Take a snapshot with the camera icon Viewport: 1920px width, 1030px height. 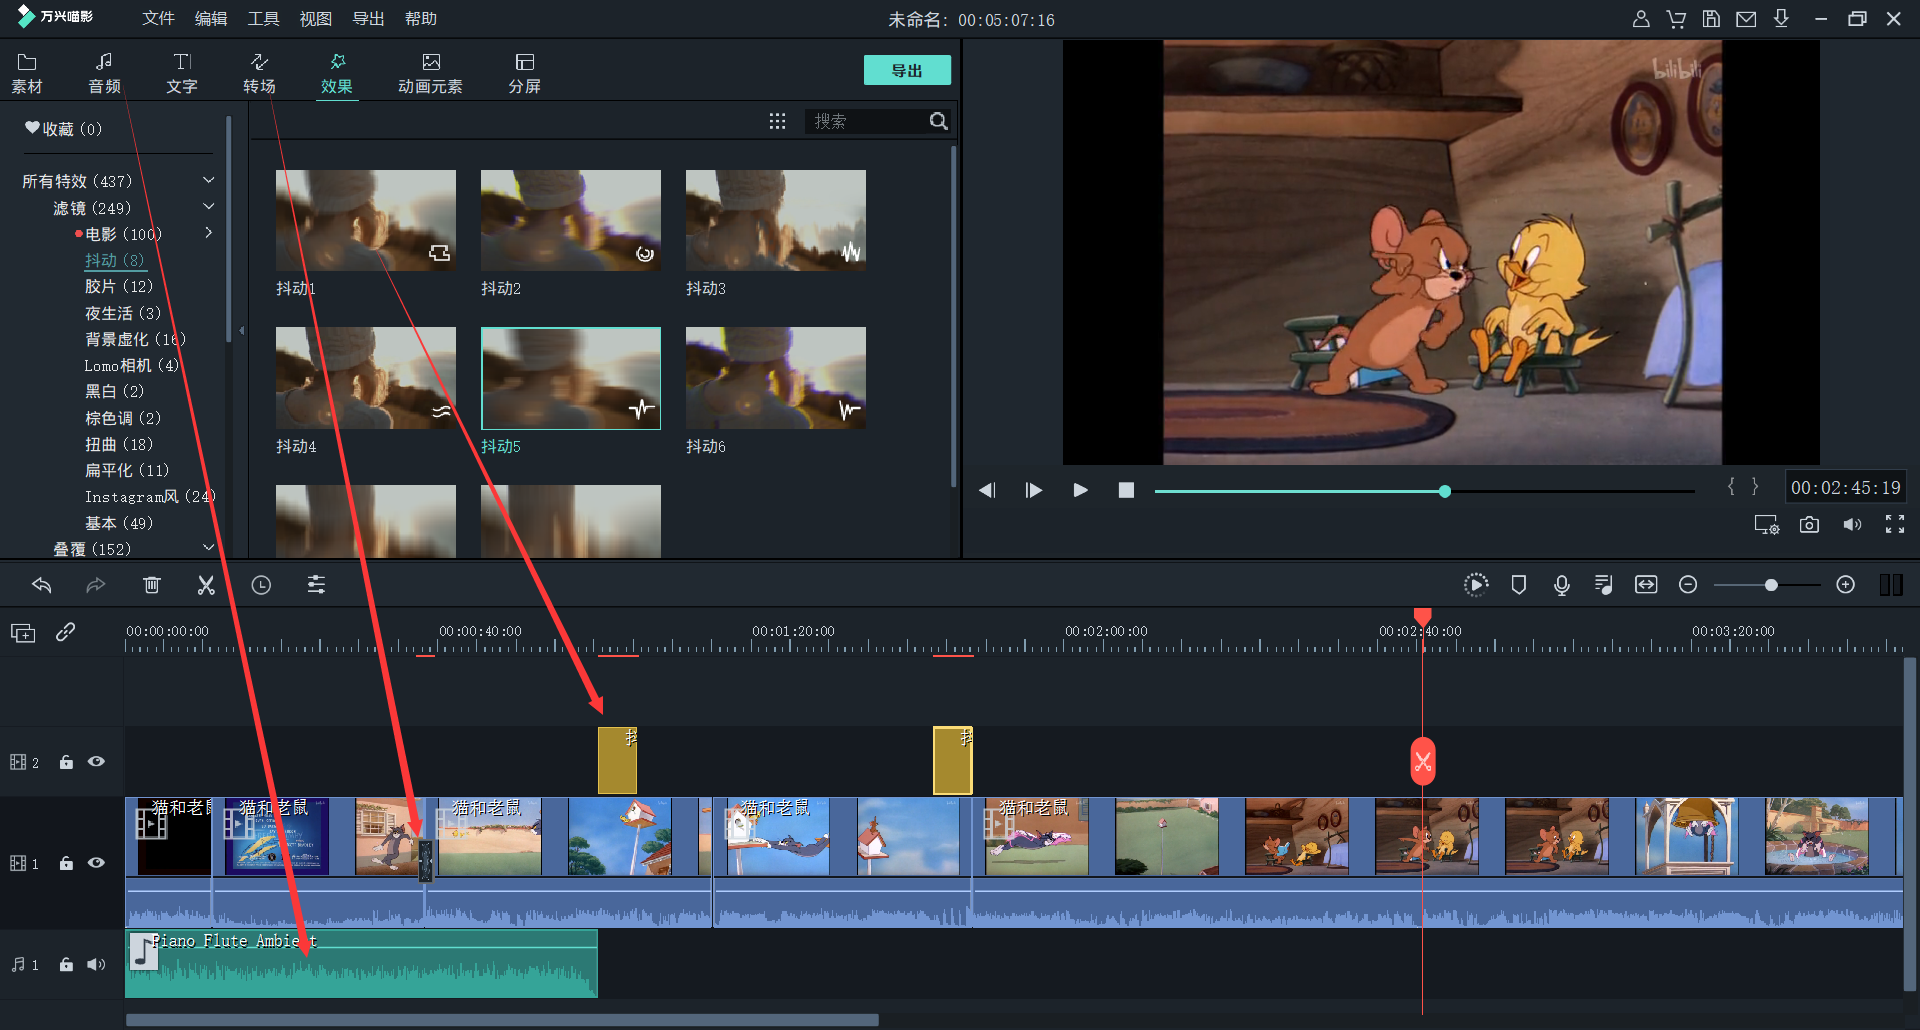click(x=1809, y=525)
